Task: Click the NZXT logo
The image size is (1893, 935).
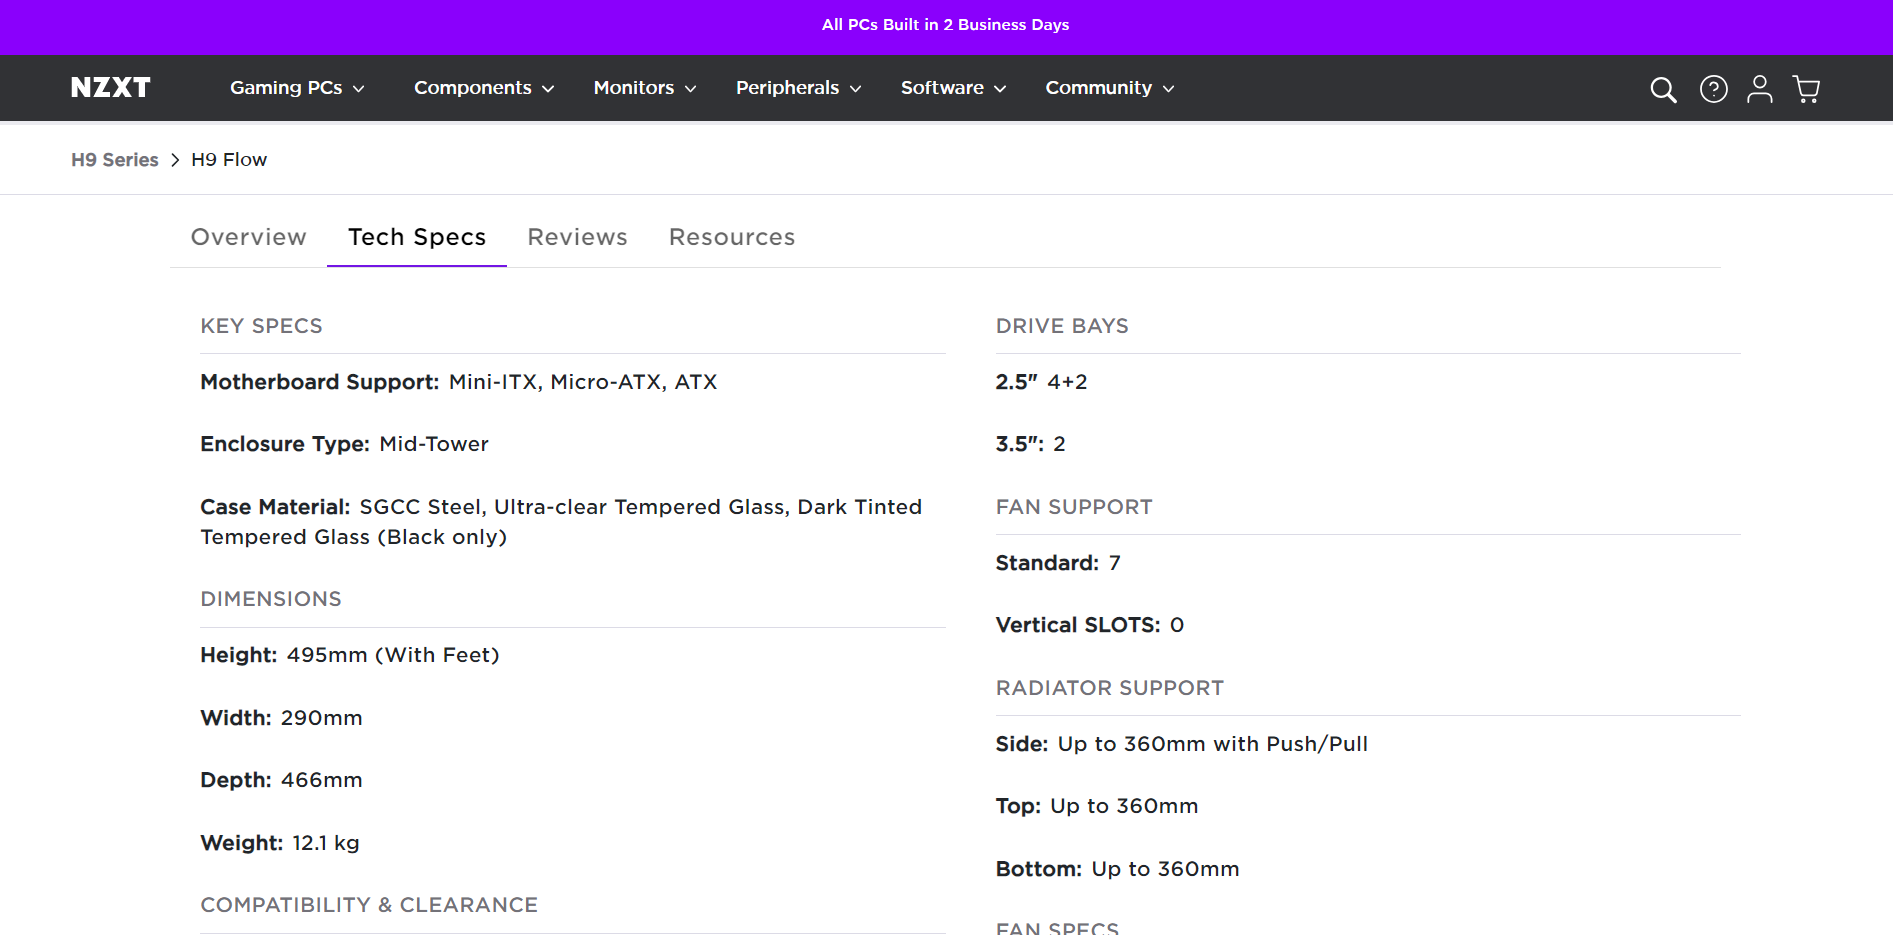Action: pyautogui.click(x=111, y=88)
